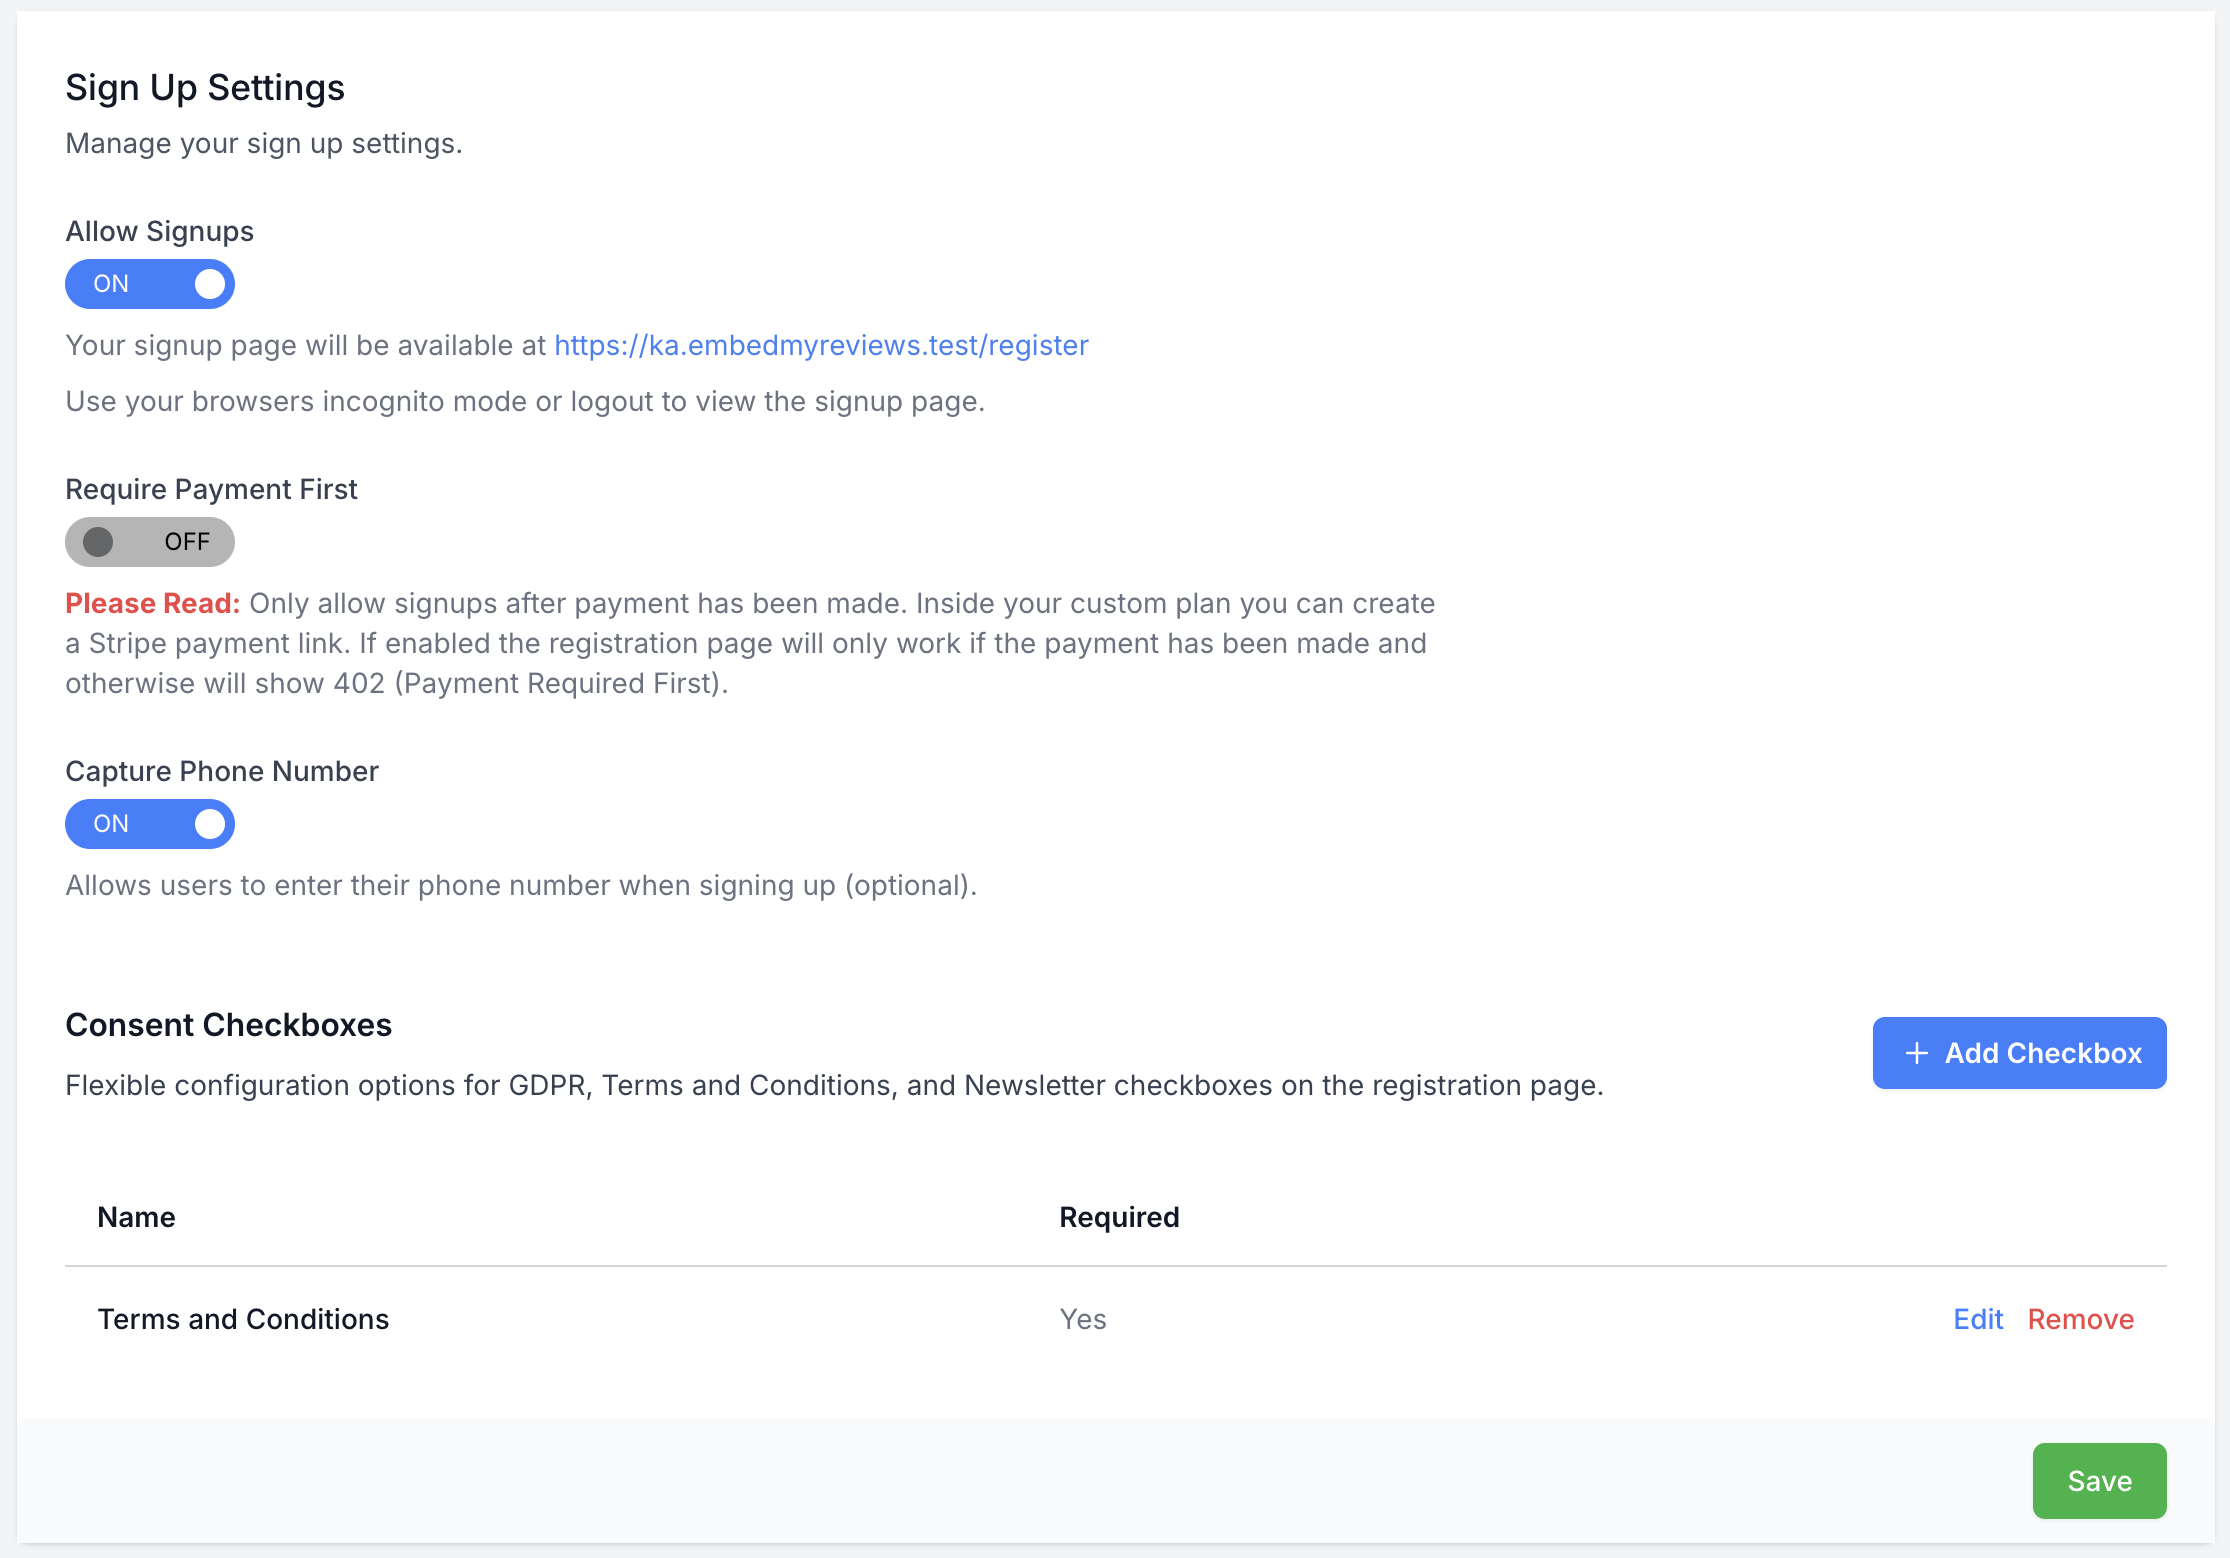Click the Capture Phone Number label
The width and height of the screenshot is (2230, 1558).
tap(221, 771)
